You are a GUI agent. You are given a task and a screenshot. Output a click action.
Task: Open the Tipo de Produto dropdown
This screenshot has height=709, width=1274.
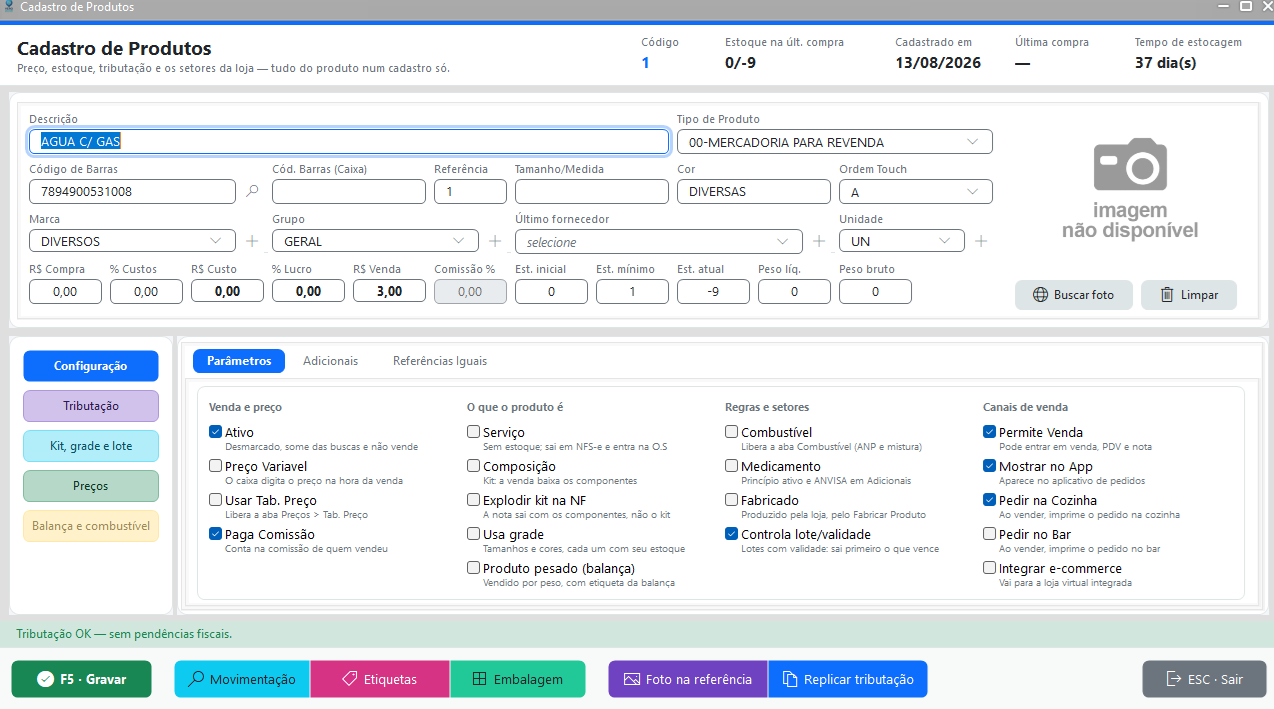pyautogui.click(x=835, y=142)
